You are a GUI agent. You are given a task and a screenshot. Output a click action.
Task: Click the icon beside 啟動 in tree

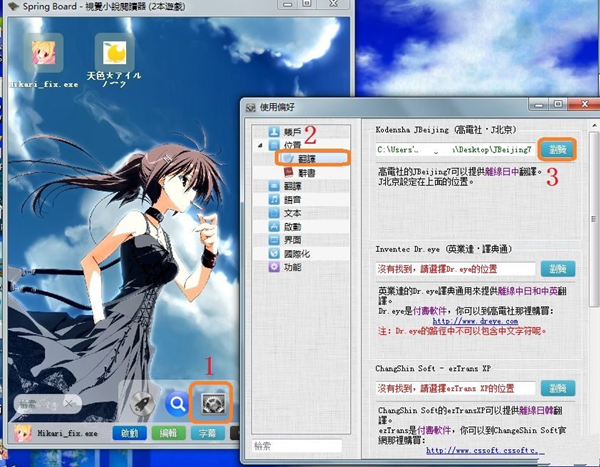(x=274, y=227)
